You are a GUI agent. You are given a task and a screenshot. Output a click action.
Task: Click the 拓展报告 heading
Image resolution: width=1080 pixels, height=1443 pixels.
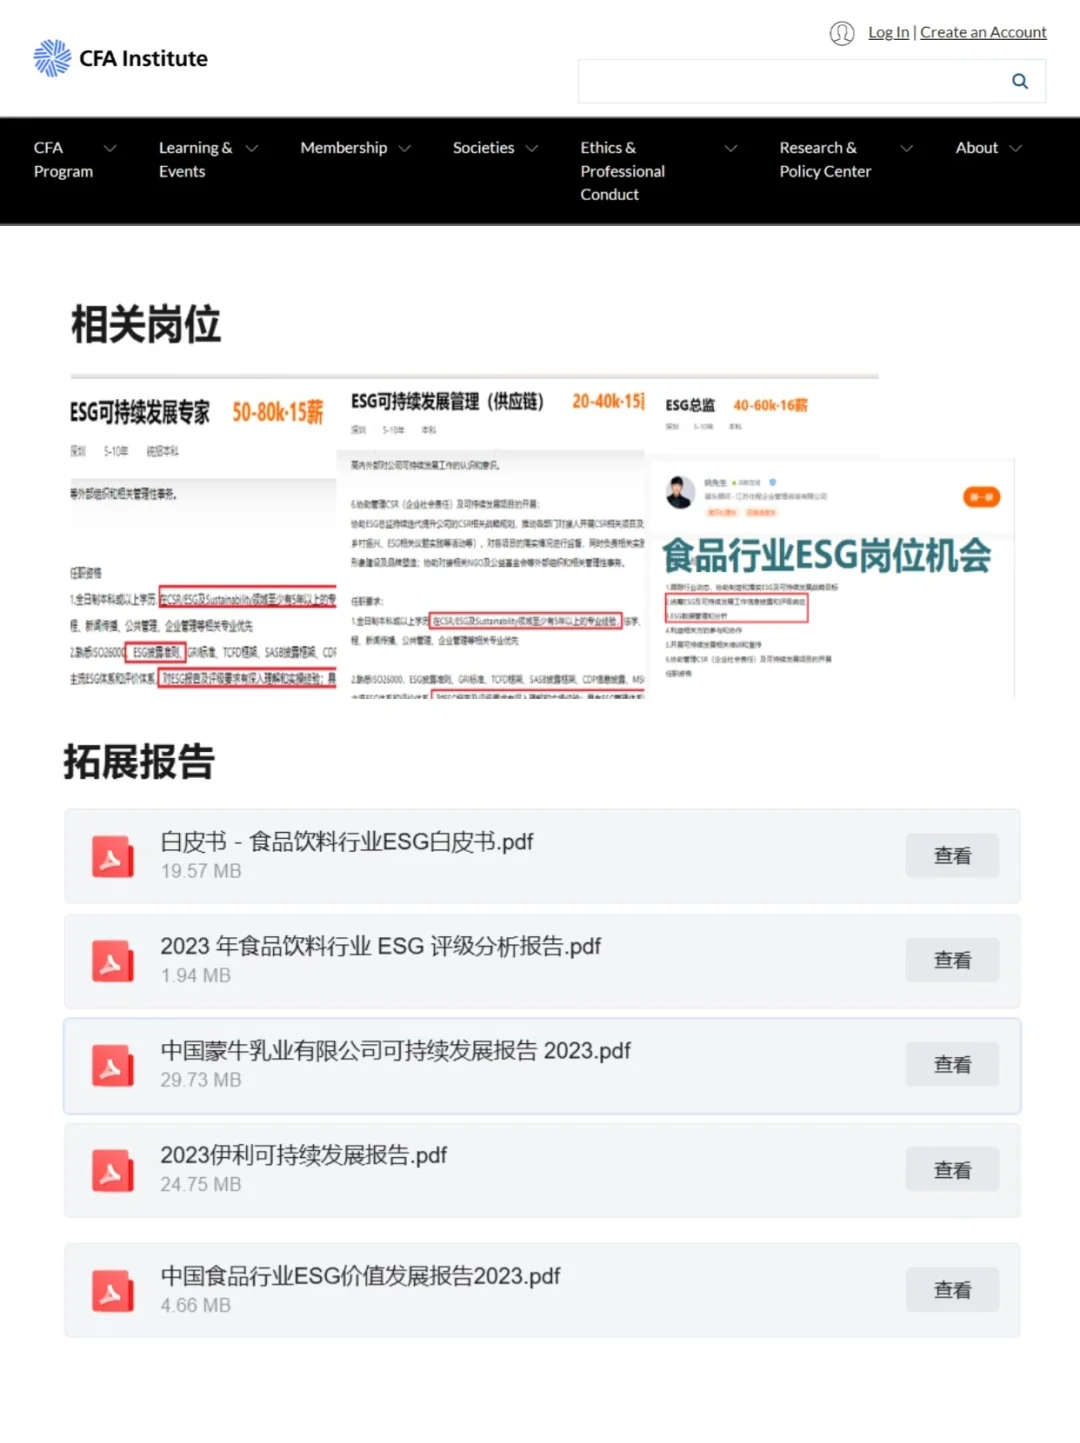(x=139, y=761)
